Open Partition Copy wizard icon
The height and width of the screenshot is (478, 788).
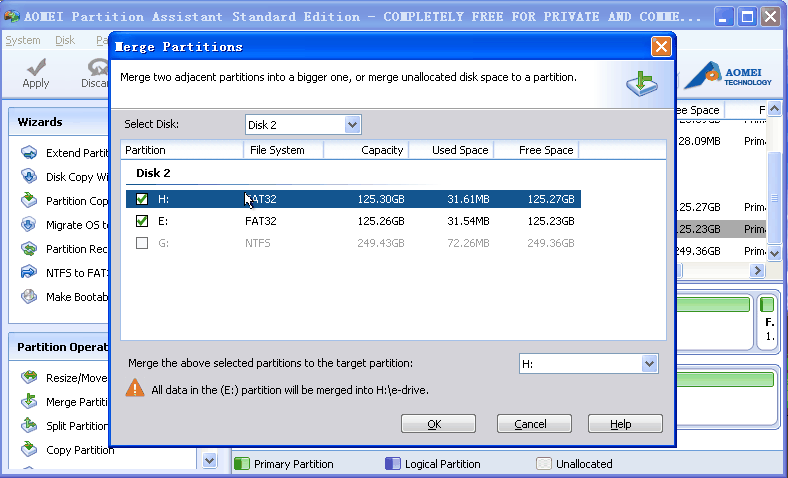[29, 201]
